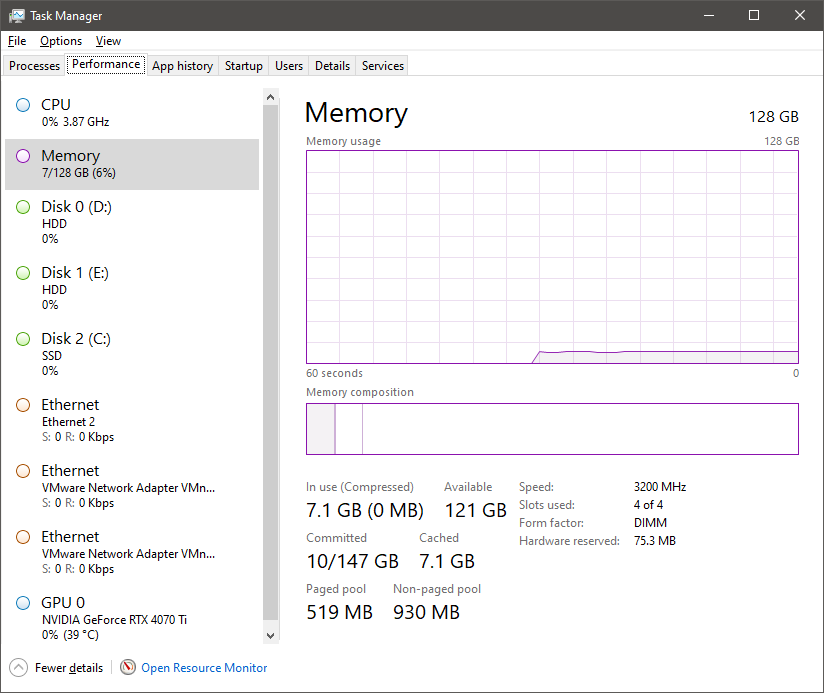Click the Disk 0 (D:) green circle icon
This screenshot has width=824, height=693.
coord(23,207)
